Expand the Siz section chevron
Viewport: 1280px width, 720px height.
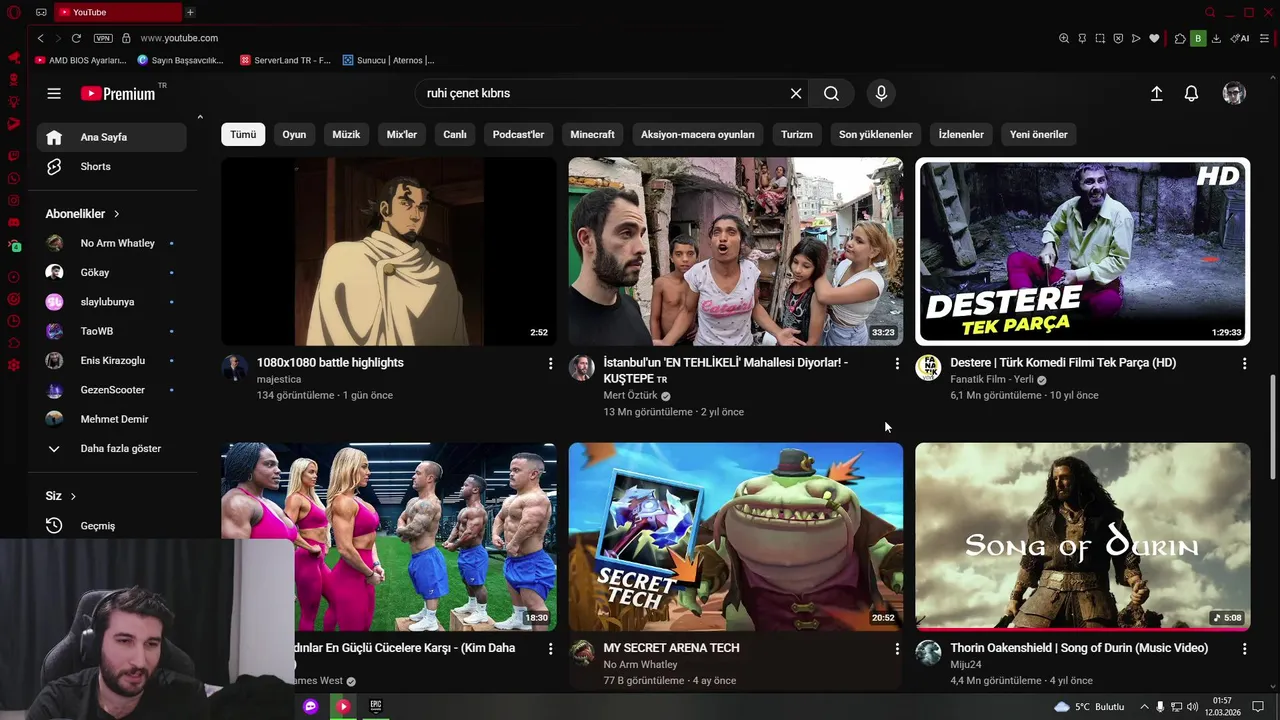tap(73, 496)
